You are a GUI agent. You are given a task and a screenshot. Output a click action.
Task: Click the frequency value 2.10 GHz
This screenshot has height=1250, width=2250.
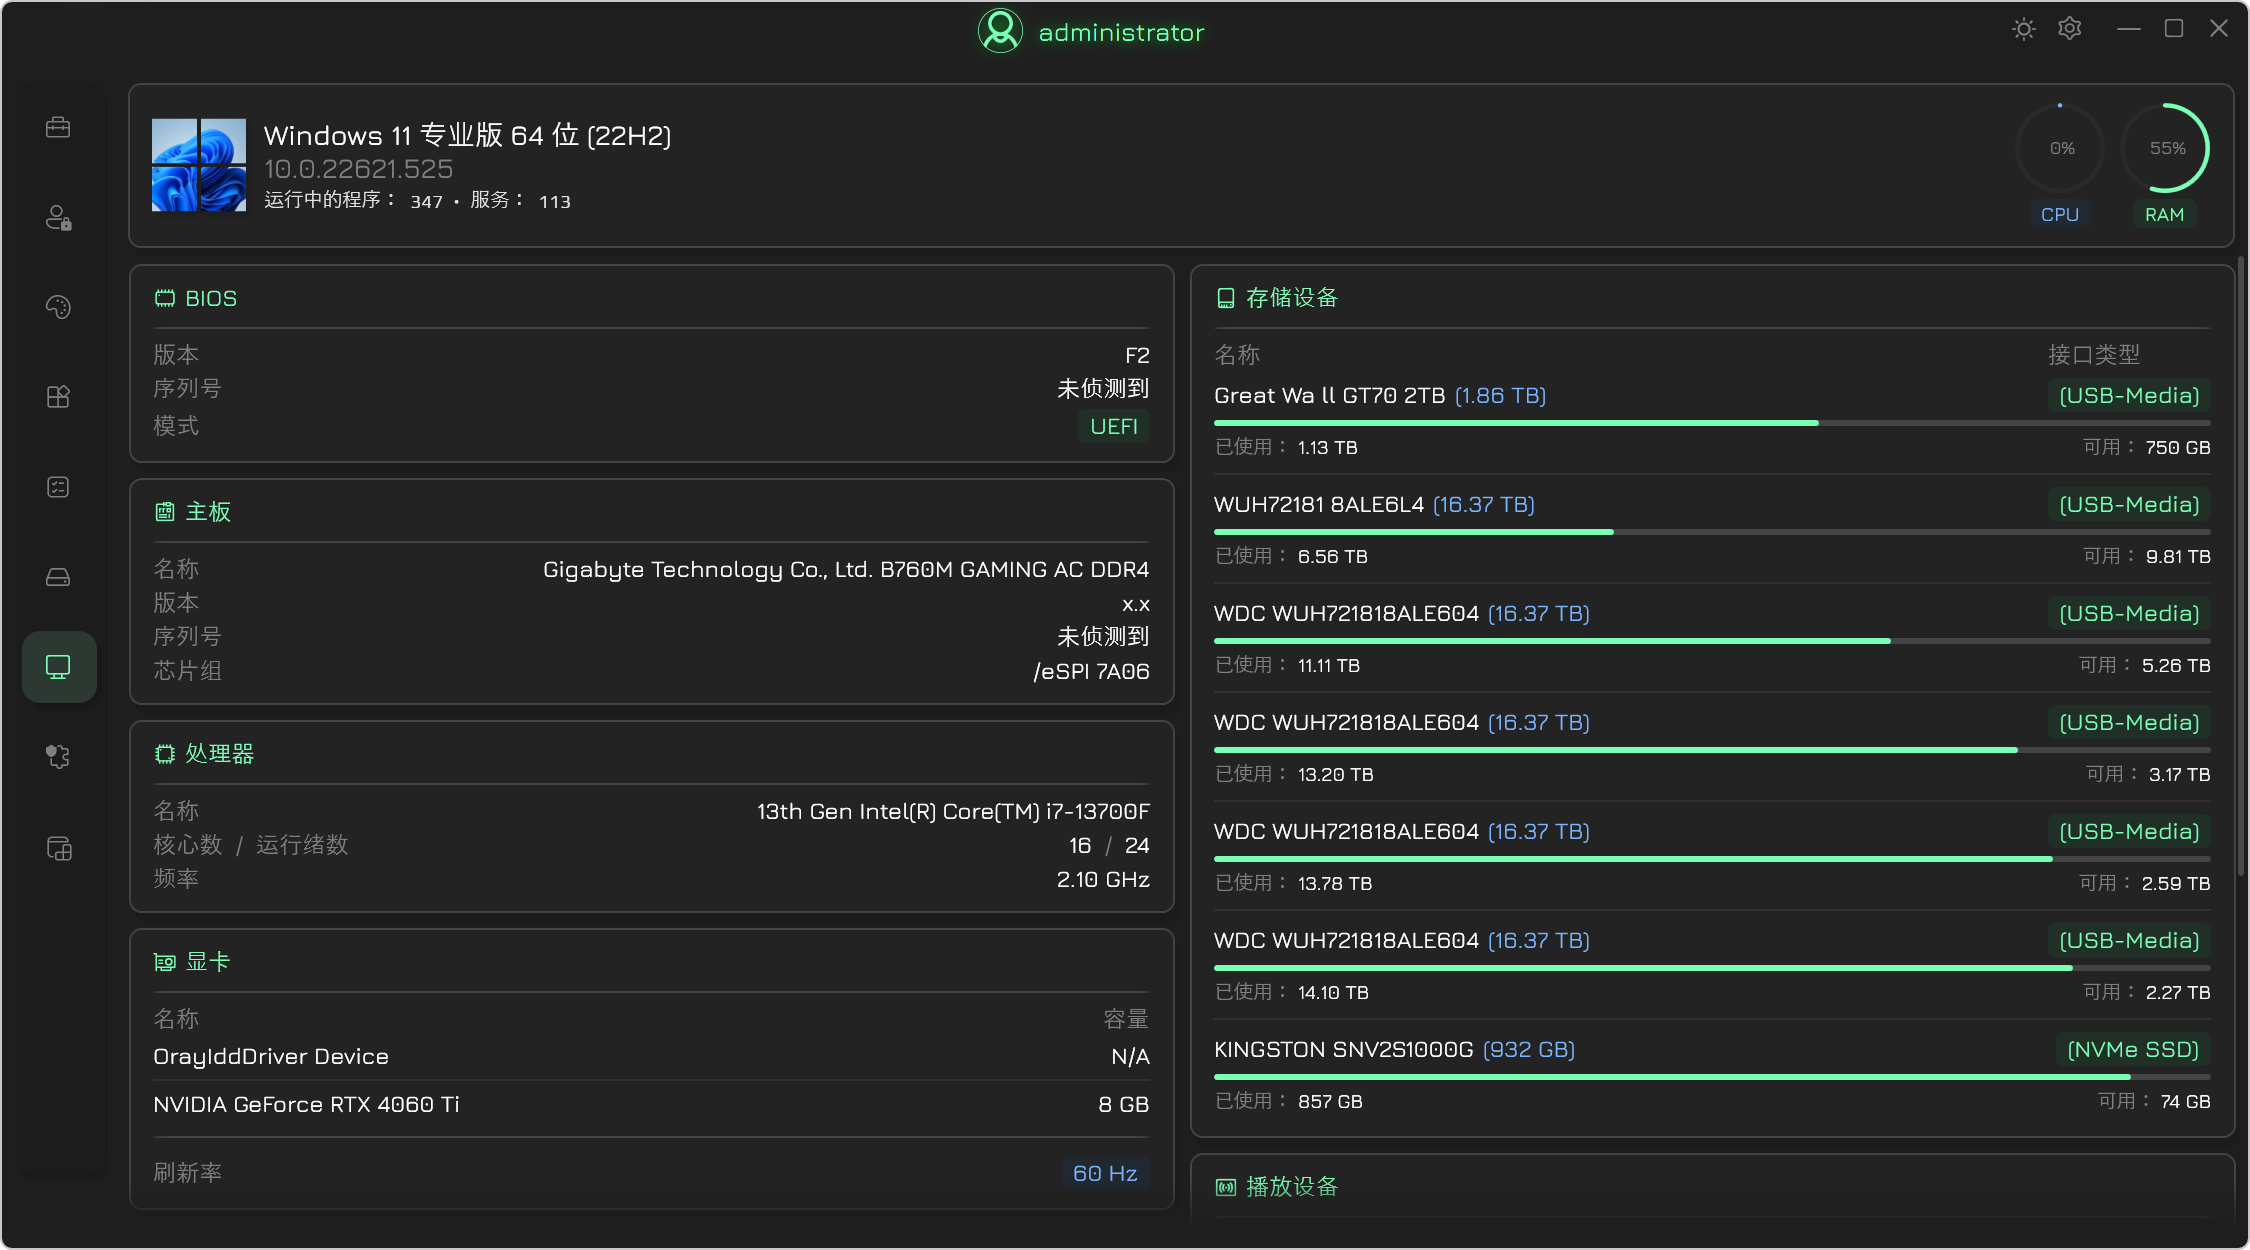(x=1103, y=879)
